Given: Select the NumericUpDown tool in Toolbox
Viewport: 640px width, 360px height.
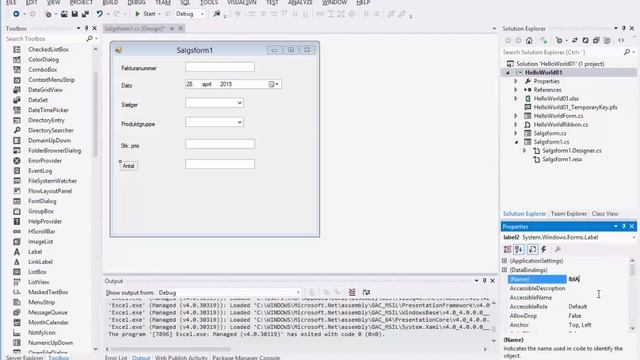Looking at the screenshot, I should click(x=50, y=343).
